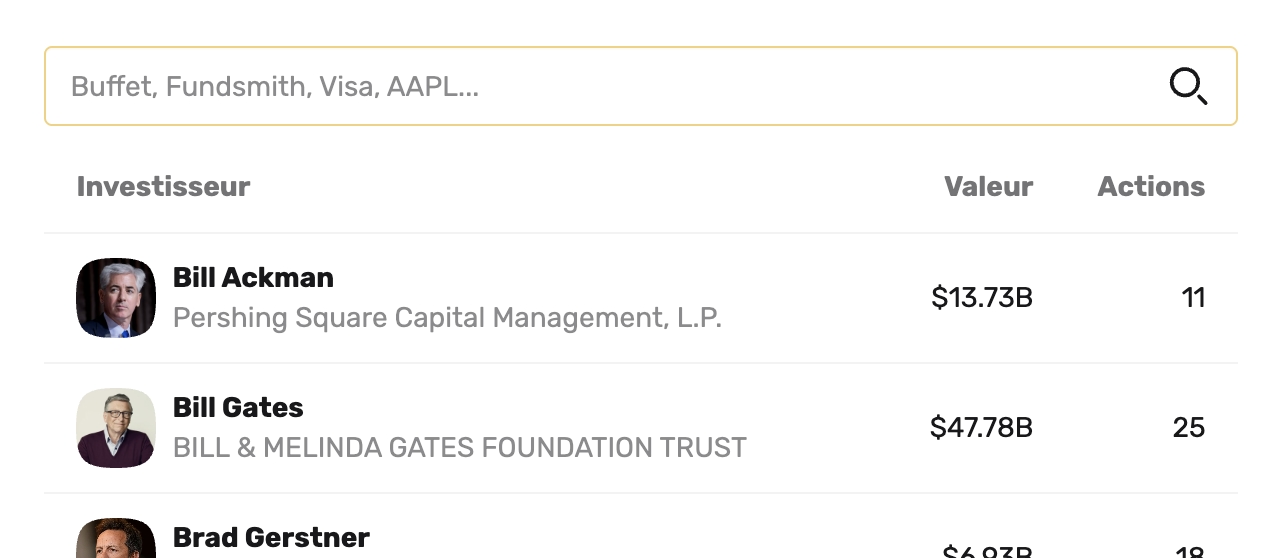
Task: Sort by the Valeur column header
Action: point(988,187)
